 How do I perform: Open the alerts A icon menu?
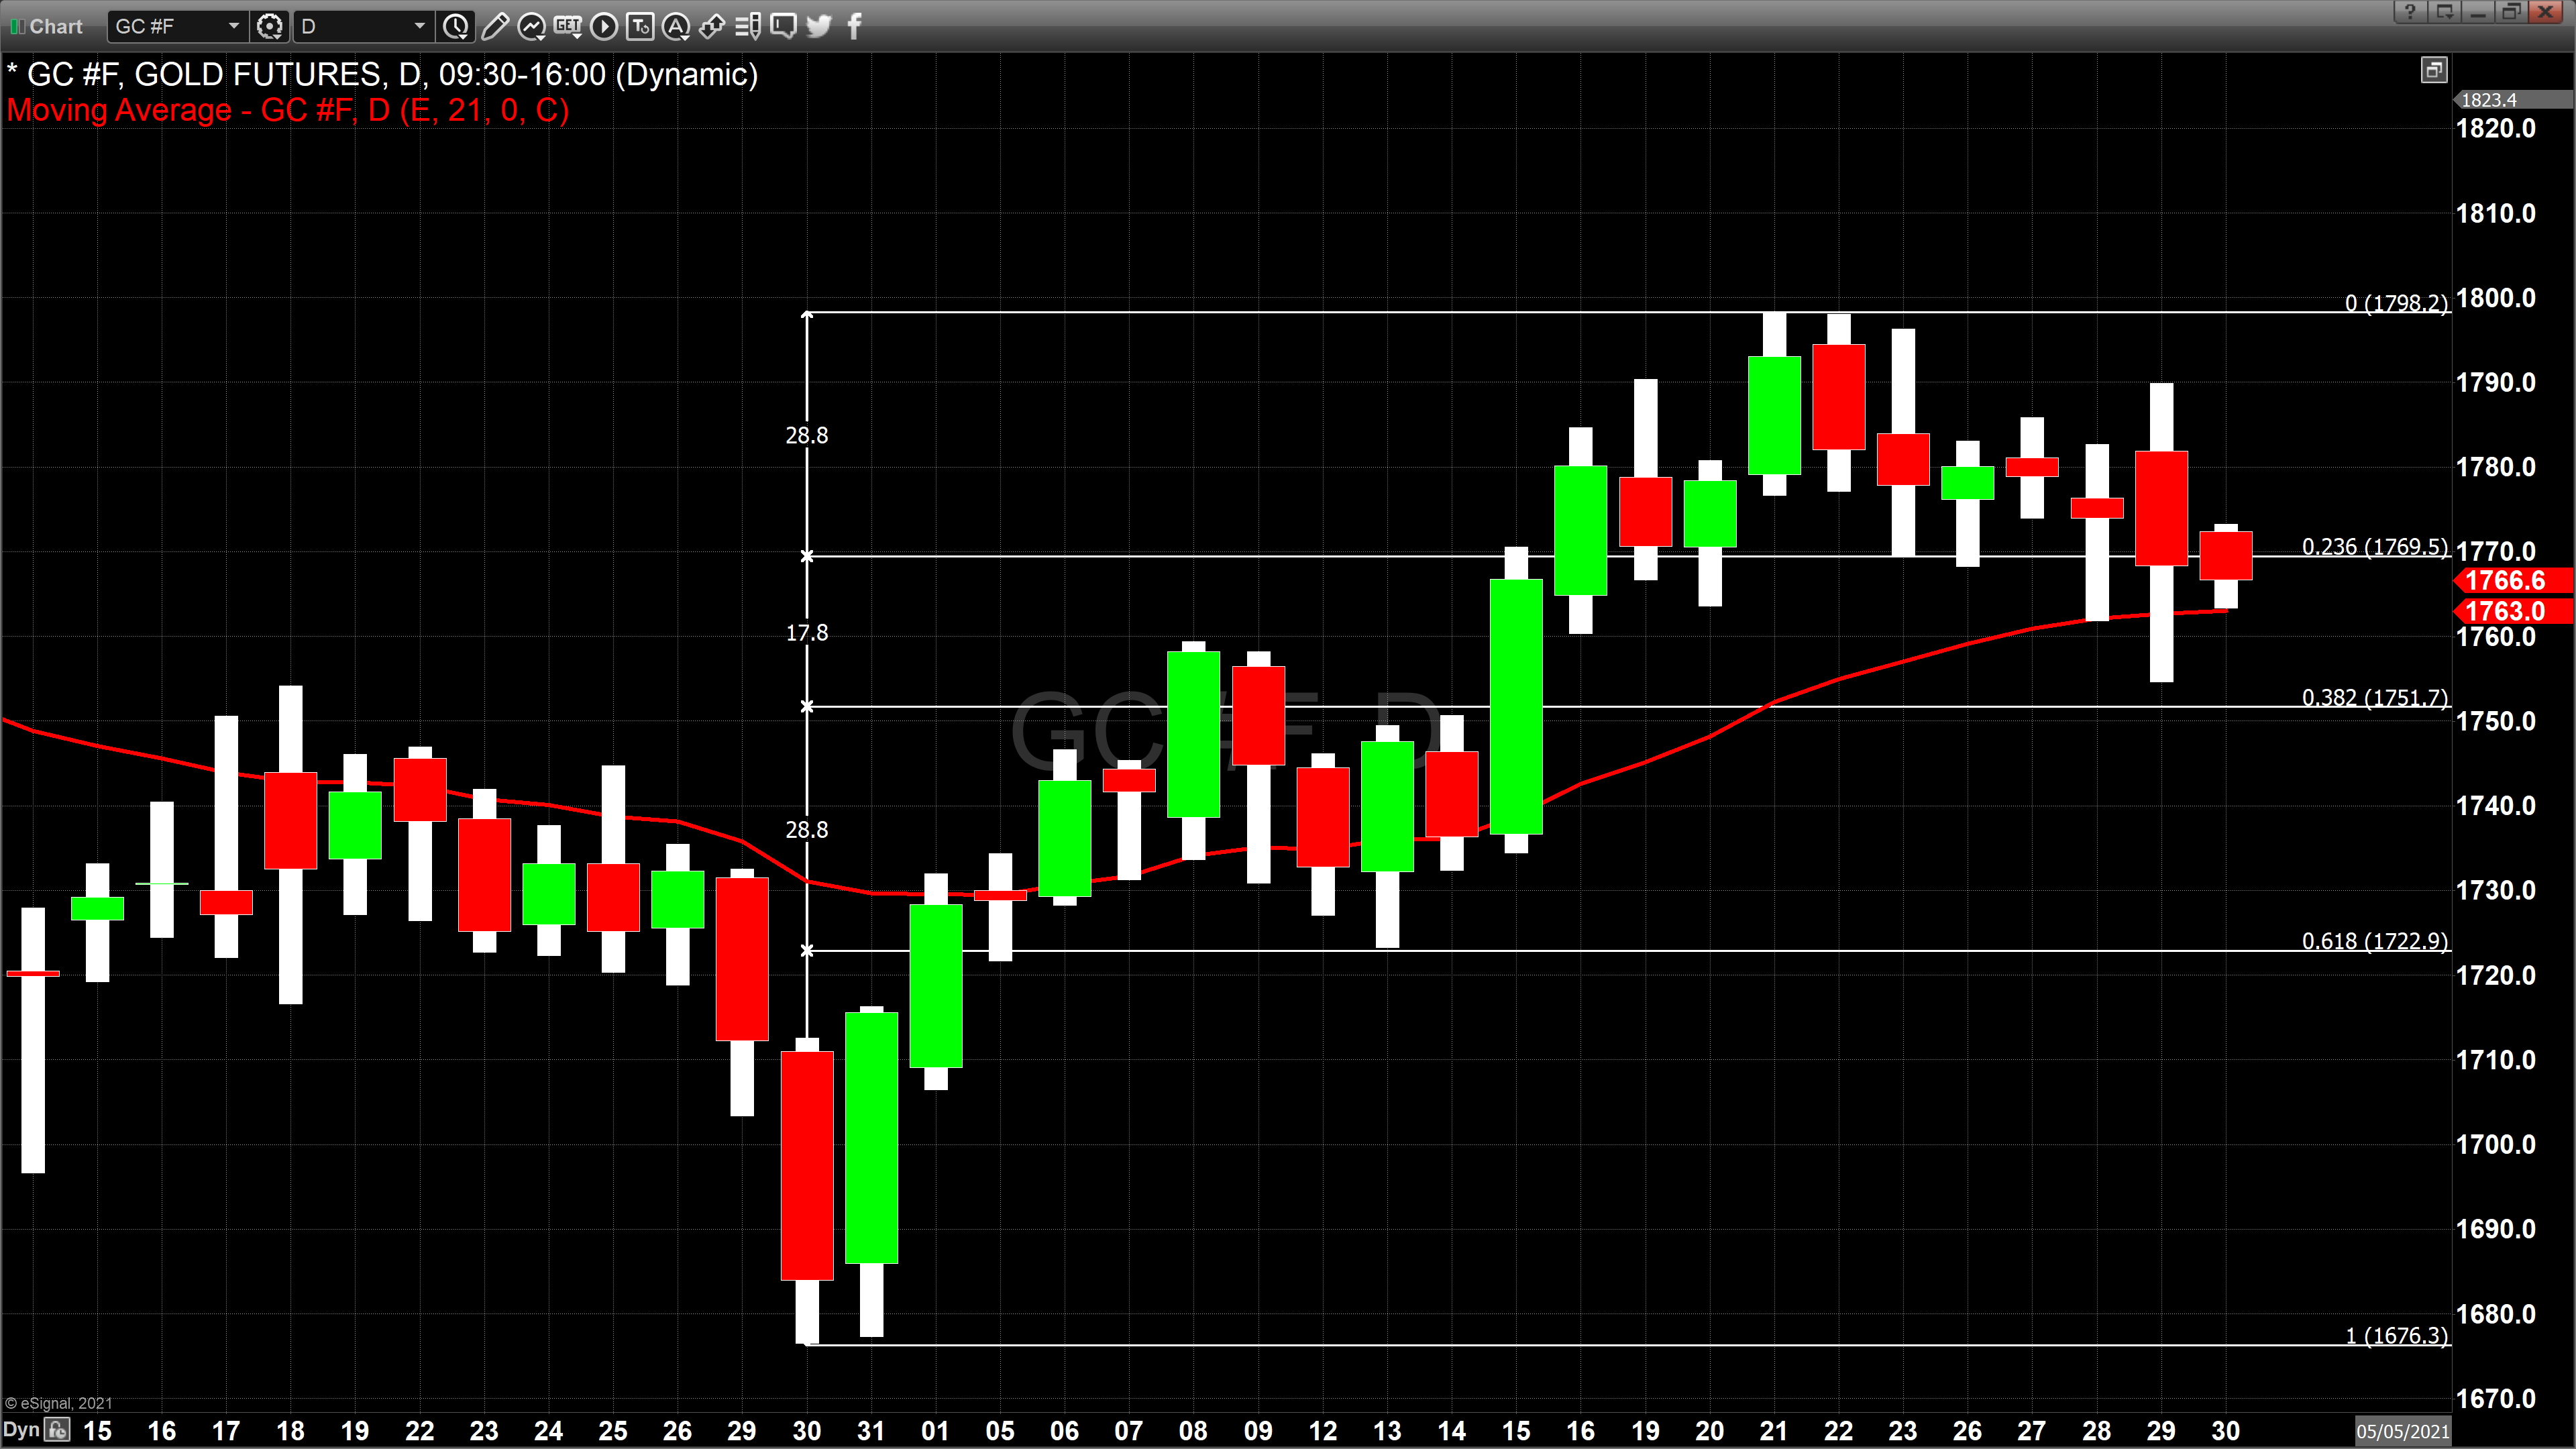pos(676,26)
